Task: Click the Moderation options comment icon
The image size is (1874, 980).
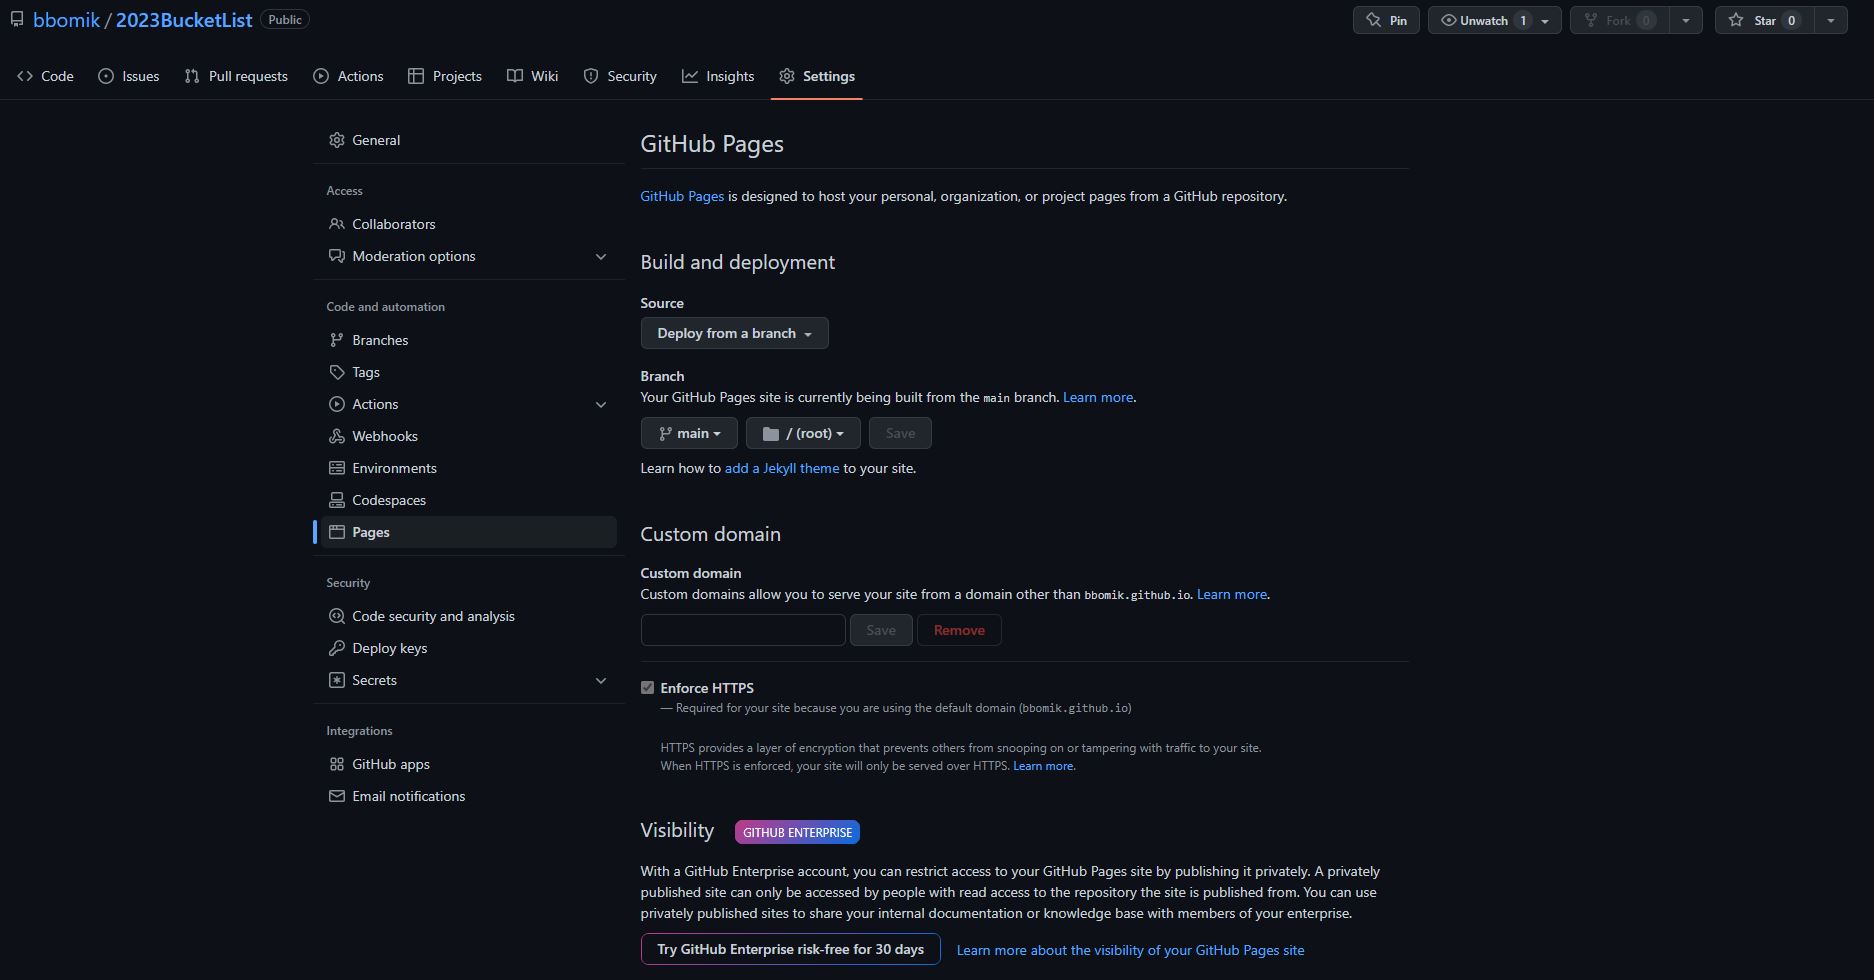Action: click(x=337, y=256)
